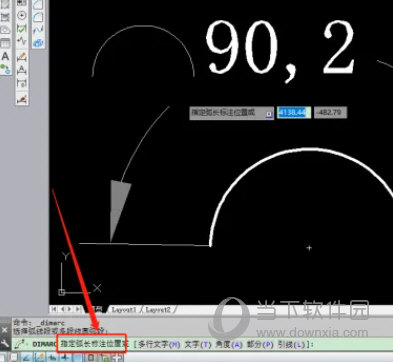Expand the dynamic input prompt options arrow
393x362 pixels.
point(269,114)
